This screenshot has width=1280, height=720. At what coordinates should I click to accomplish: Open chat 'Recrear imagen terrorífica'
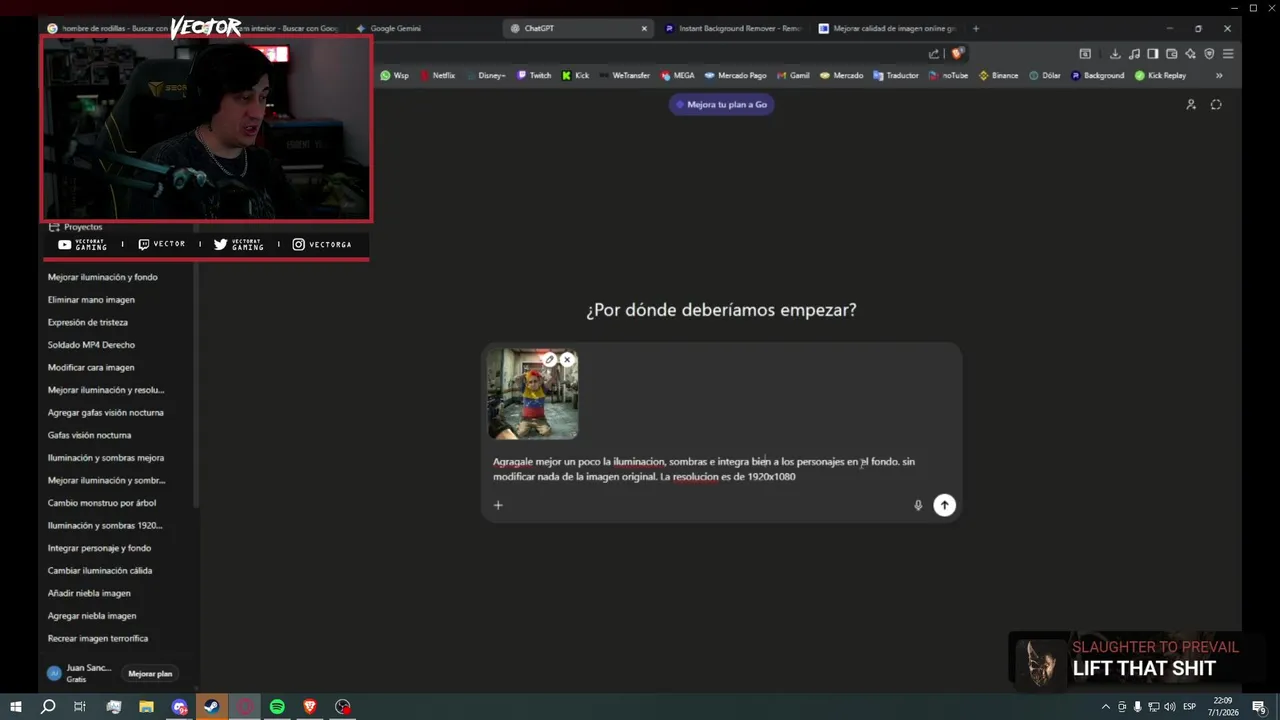click(x=98, y=638)
